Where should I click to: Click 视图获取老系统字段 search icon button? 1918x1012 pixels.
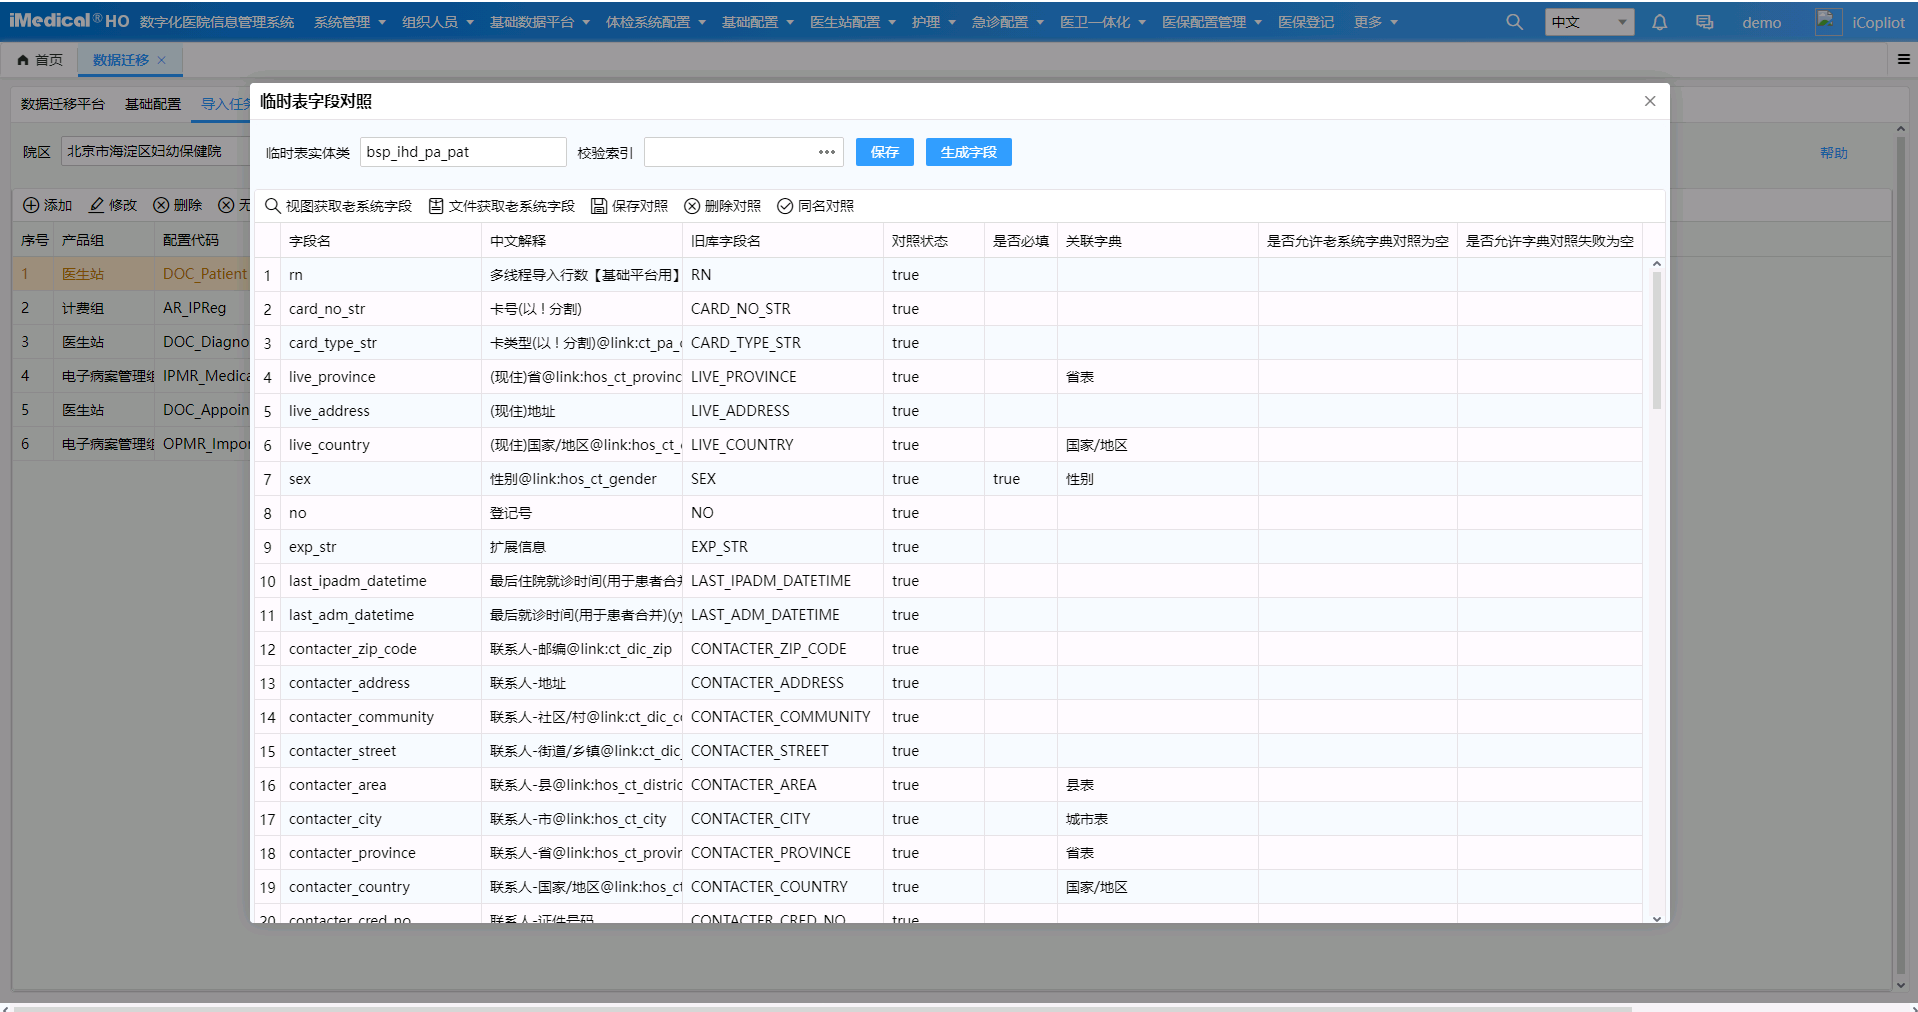pos(338,206)
